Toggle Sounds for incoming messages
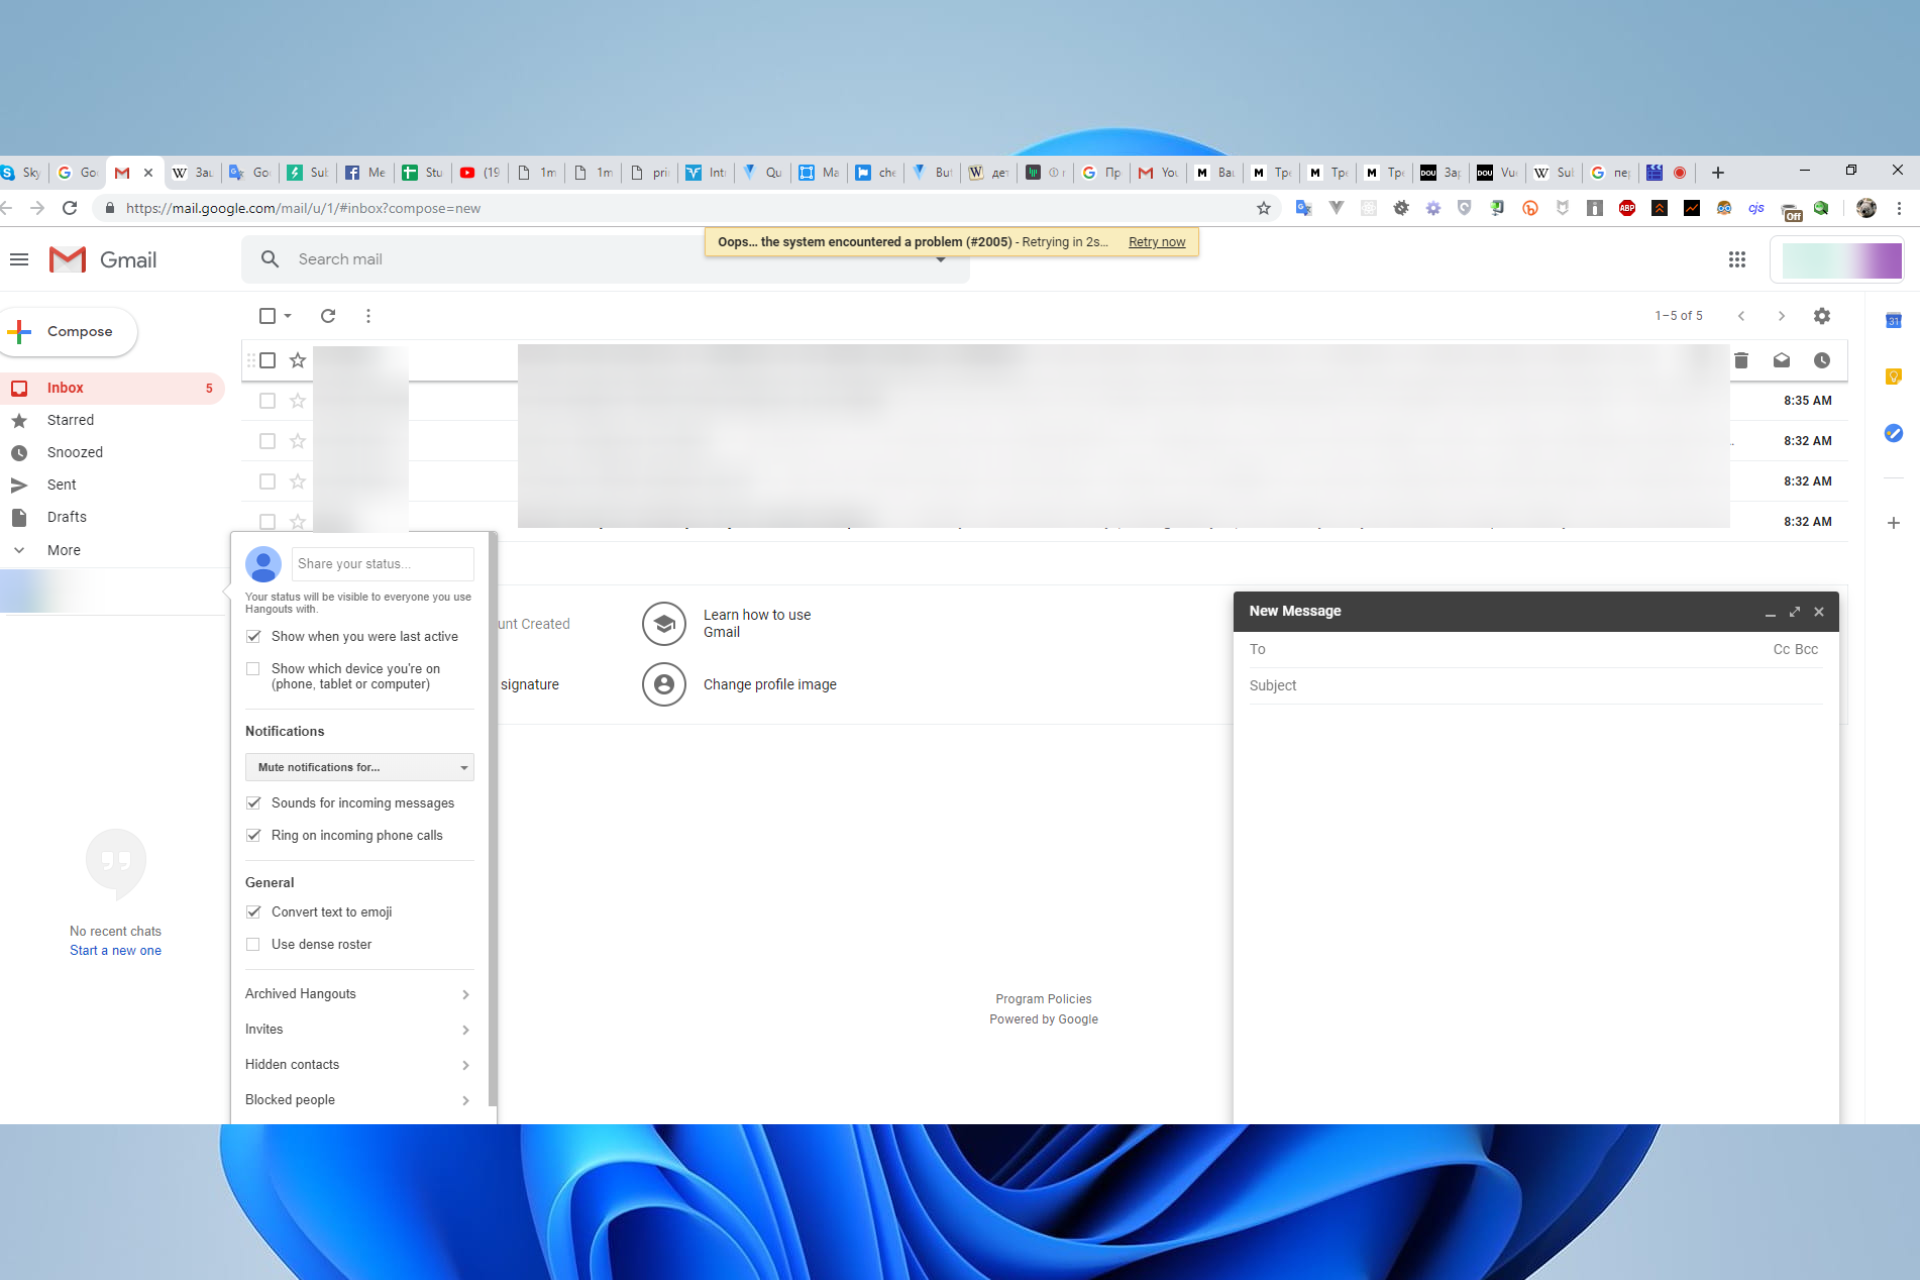 point(253,803)
